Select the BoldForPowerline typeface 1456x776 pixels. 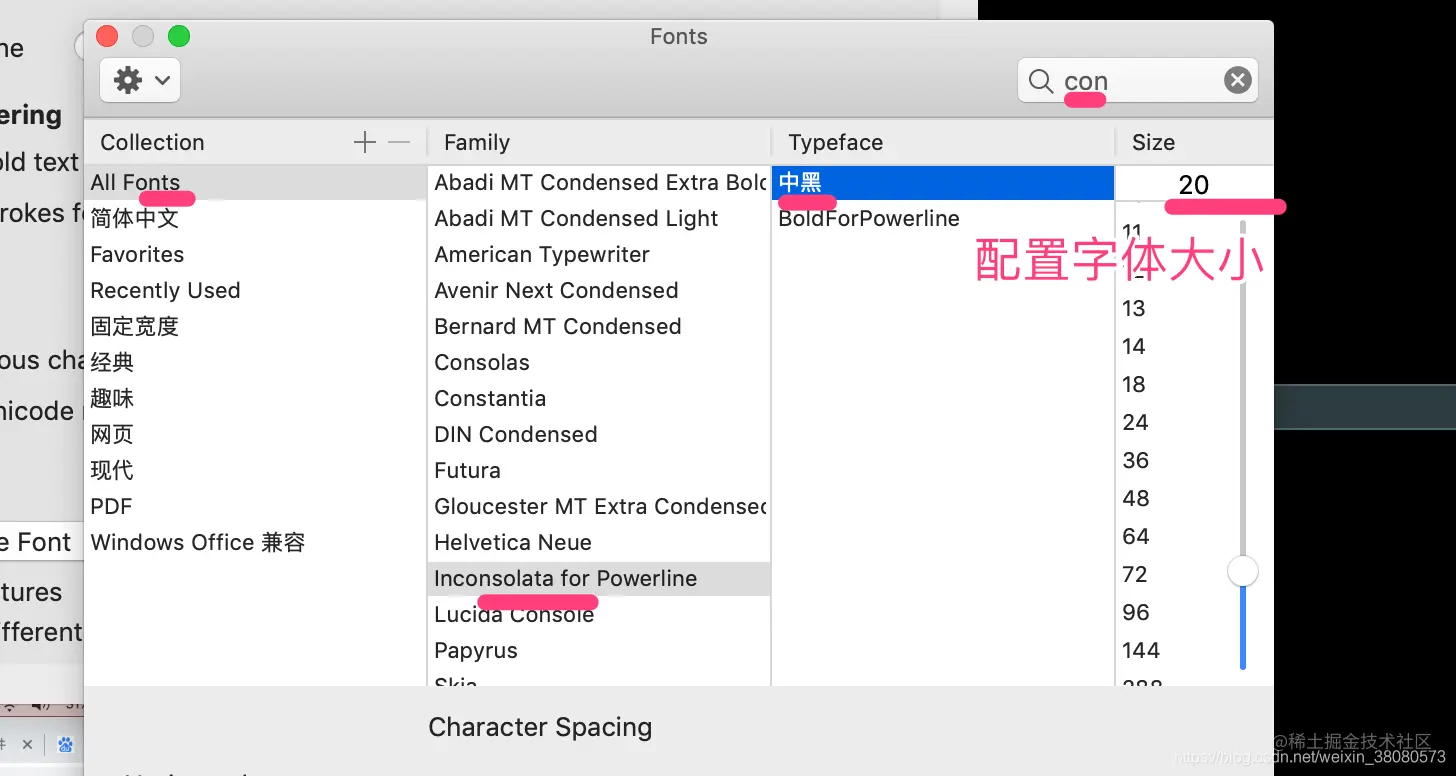coord(868,218)
